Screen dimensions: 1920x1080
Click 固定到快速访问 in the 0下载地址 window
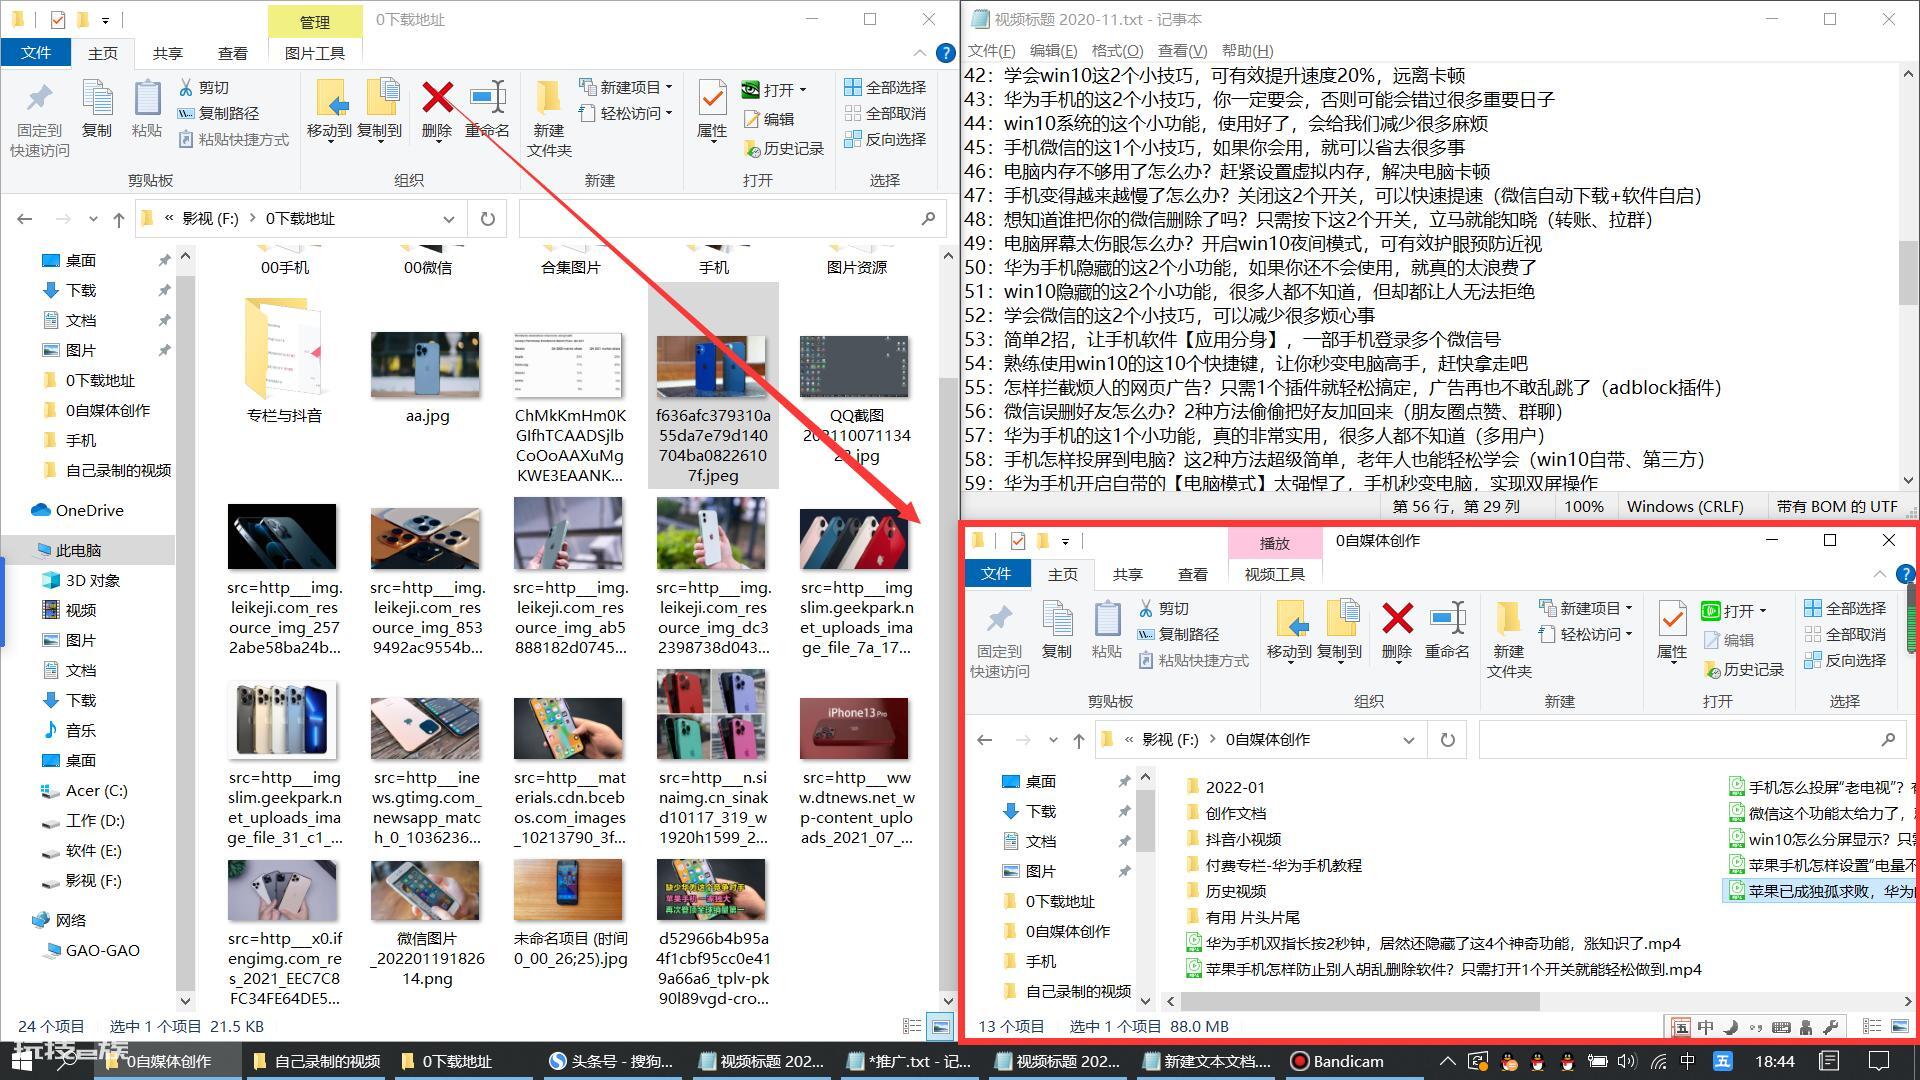[40, 118]
